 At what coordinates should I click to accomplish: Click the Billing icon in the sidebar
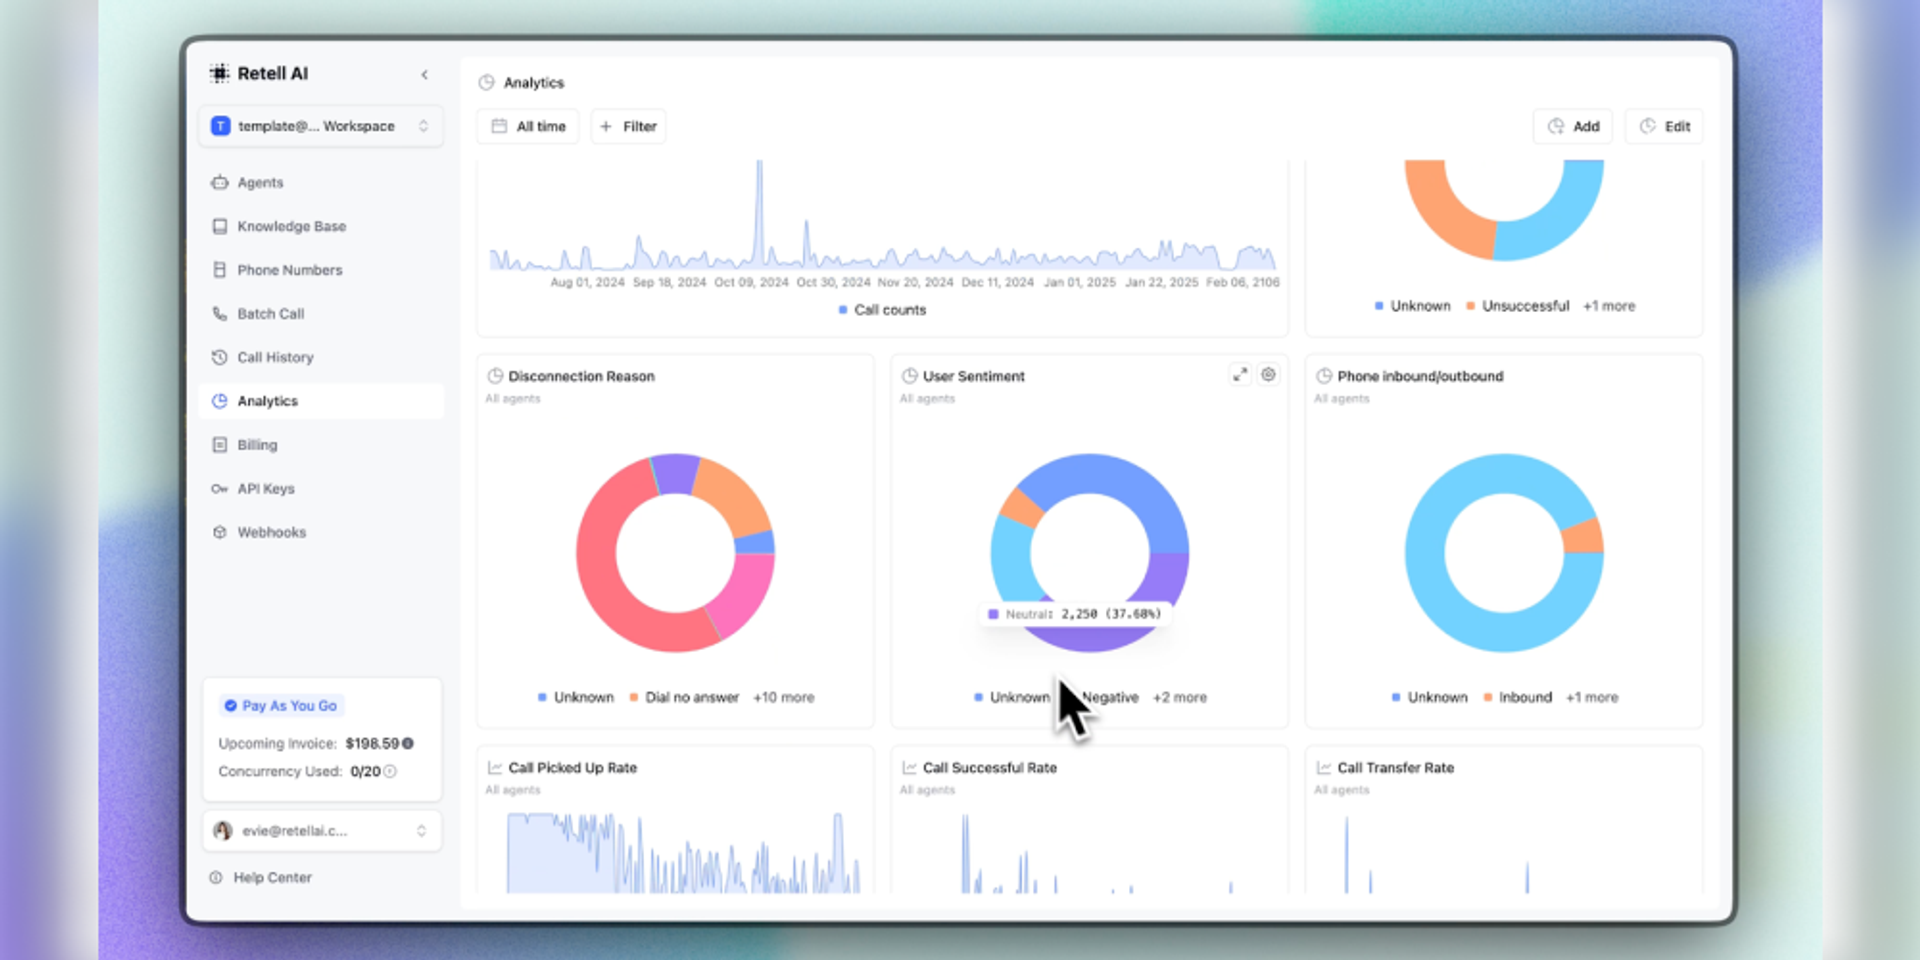pos(220,445)
